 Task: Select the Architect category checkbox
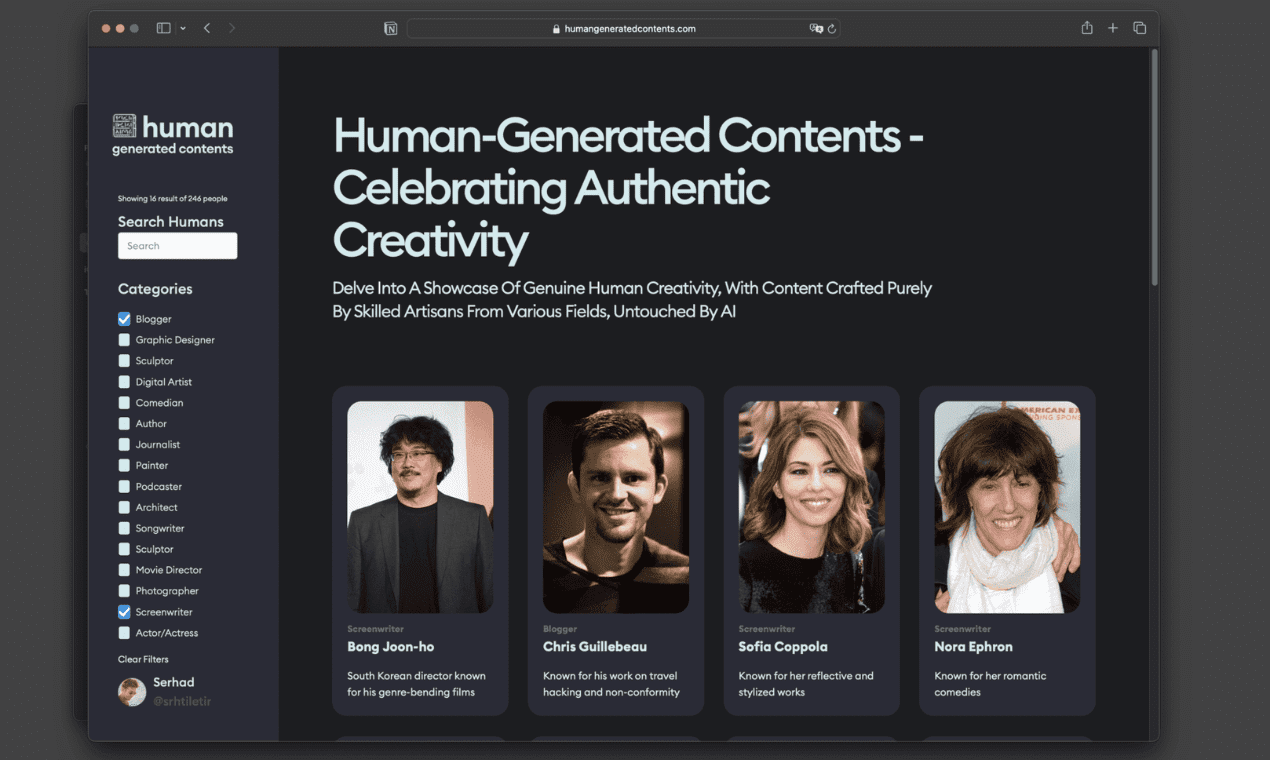pyautogui.click(x=124, y=508)
